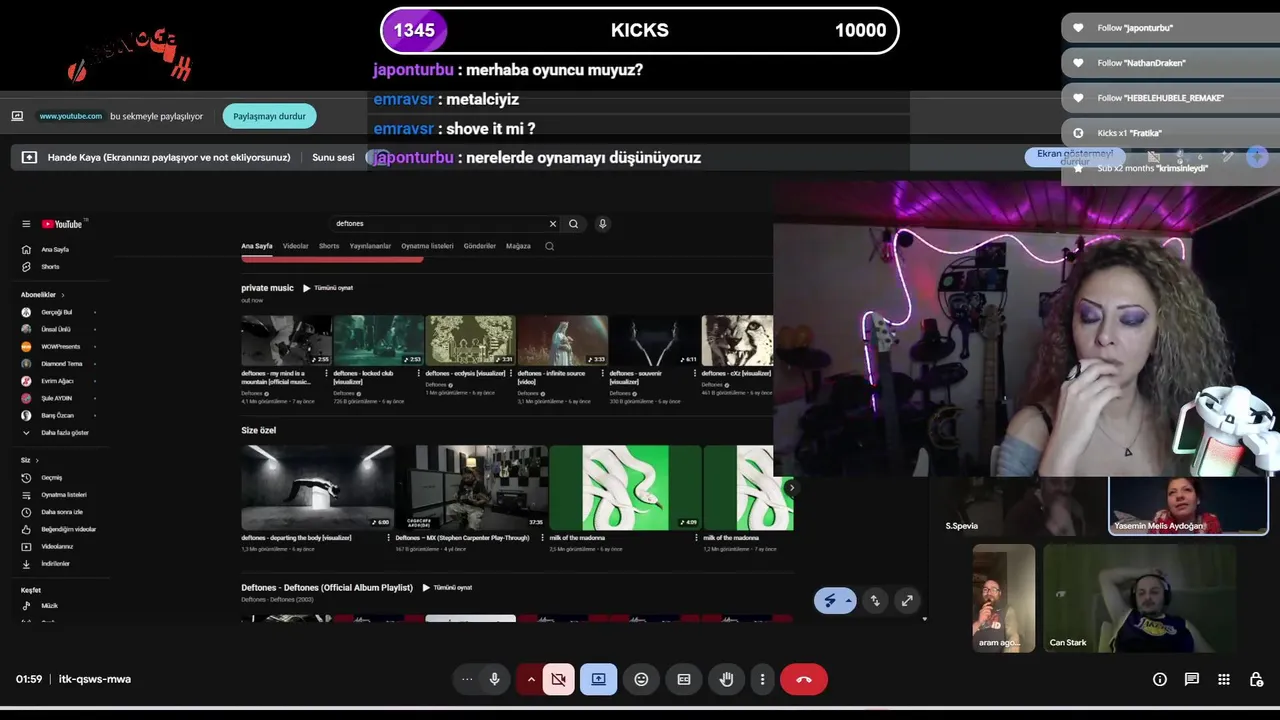Screen dimensions: 1280x720
Task: Start YouTube voice search with microphone
Action: (602, 224)
